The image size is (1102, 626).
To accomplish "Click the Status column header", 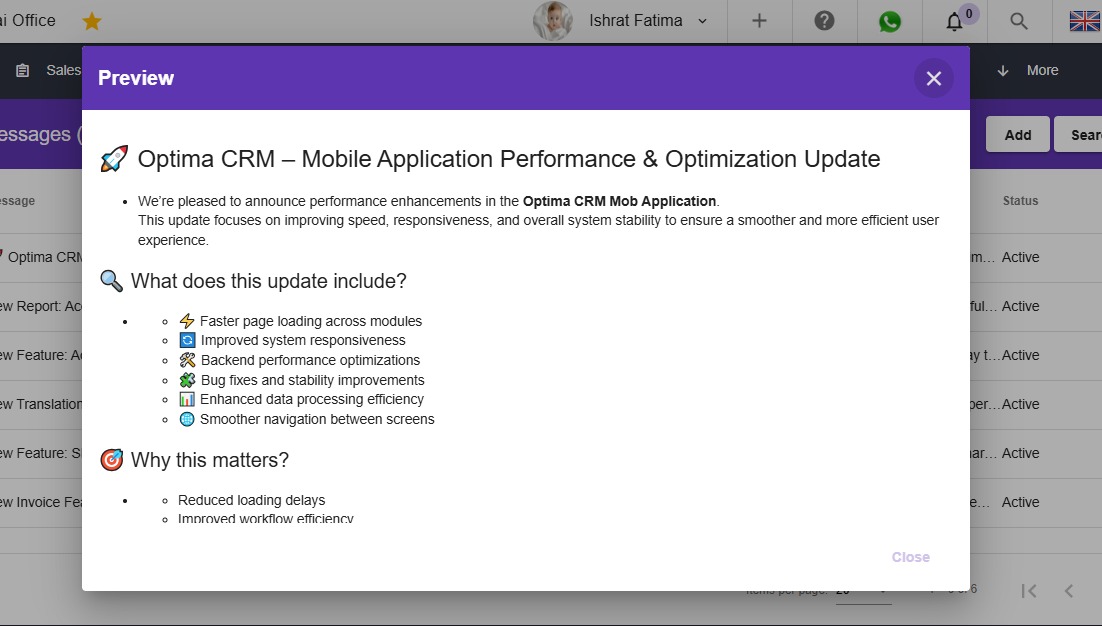I will 1020,201.
